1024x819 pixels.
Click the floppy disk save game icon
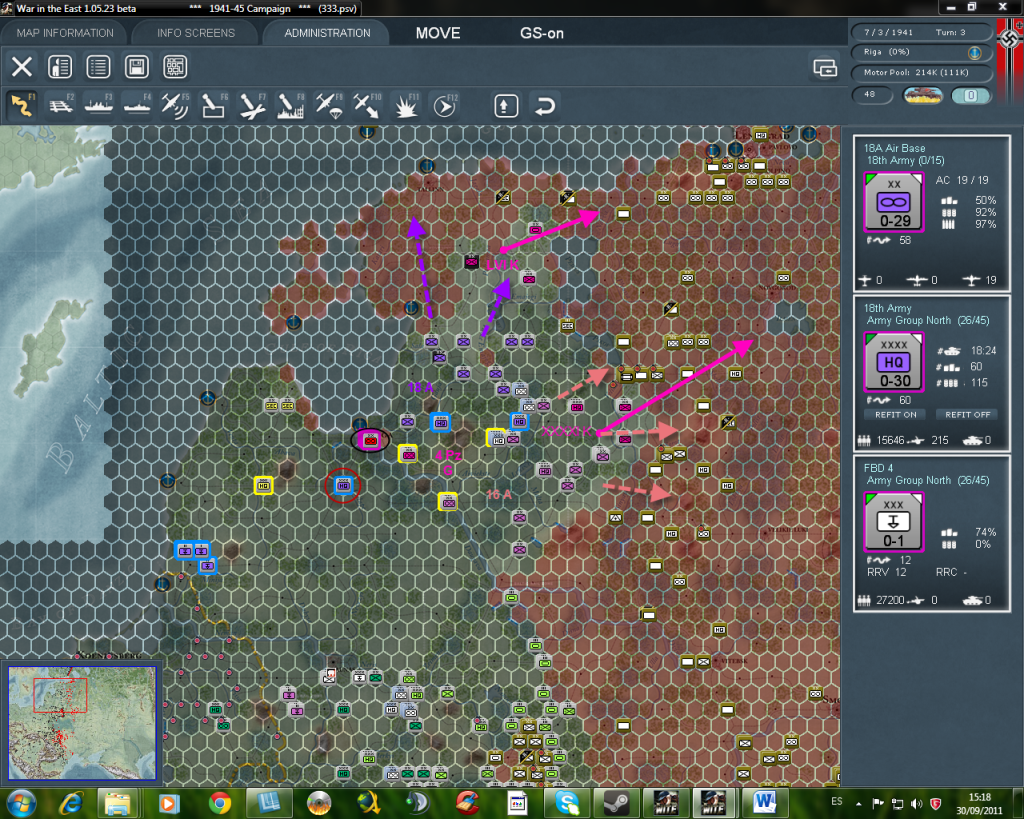pos(136,67)
